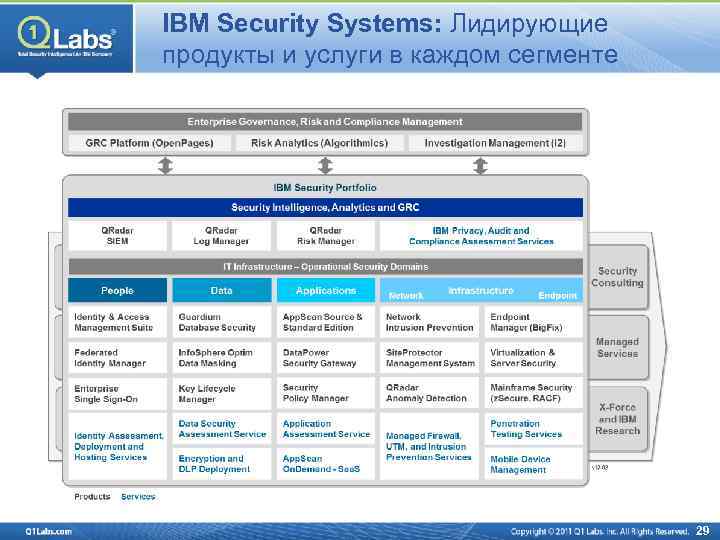Select InfoSphere Optim Data Masking
The image size is (720, 540).
coord(222,358)
